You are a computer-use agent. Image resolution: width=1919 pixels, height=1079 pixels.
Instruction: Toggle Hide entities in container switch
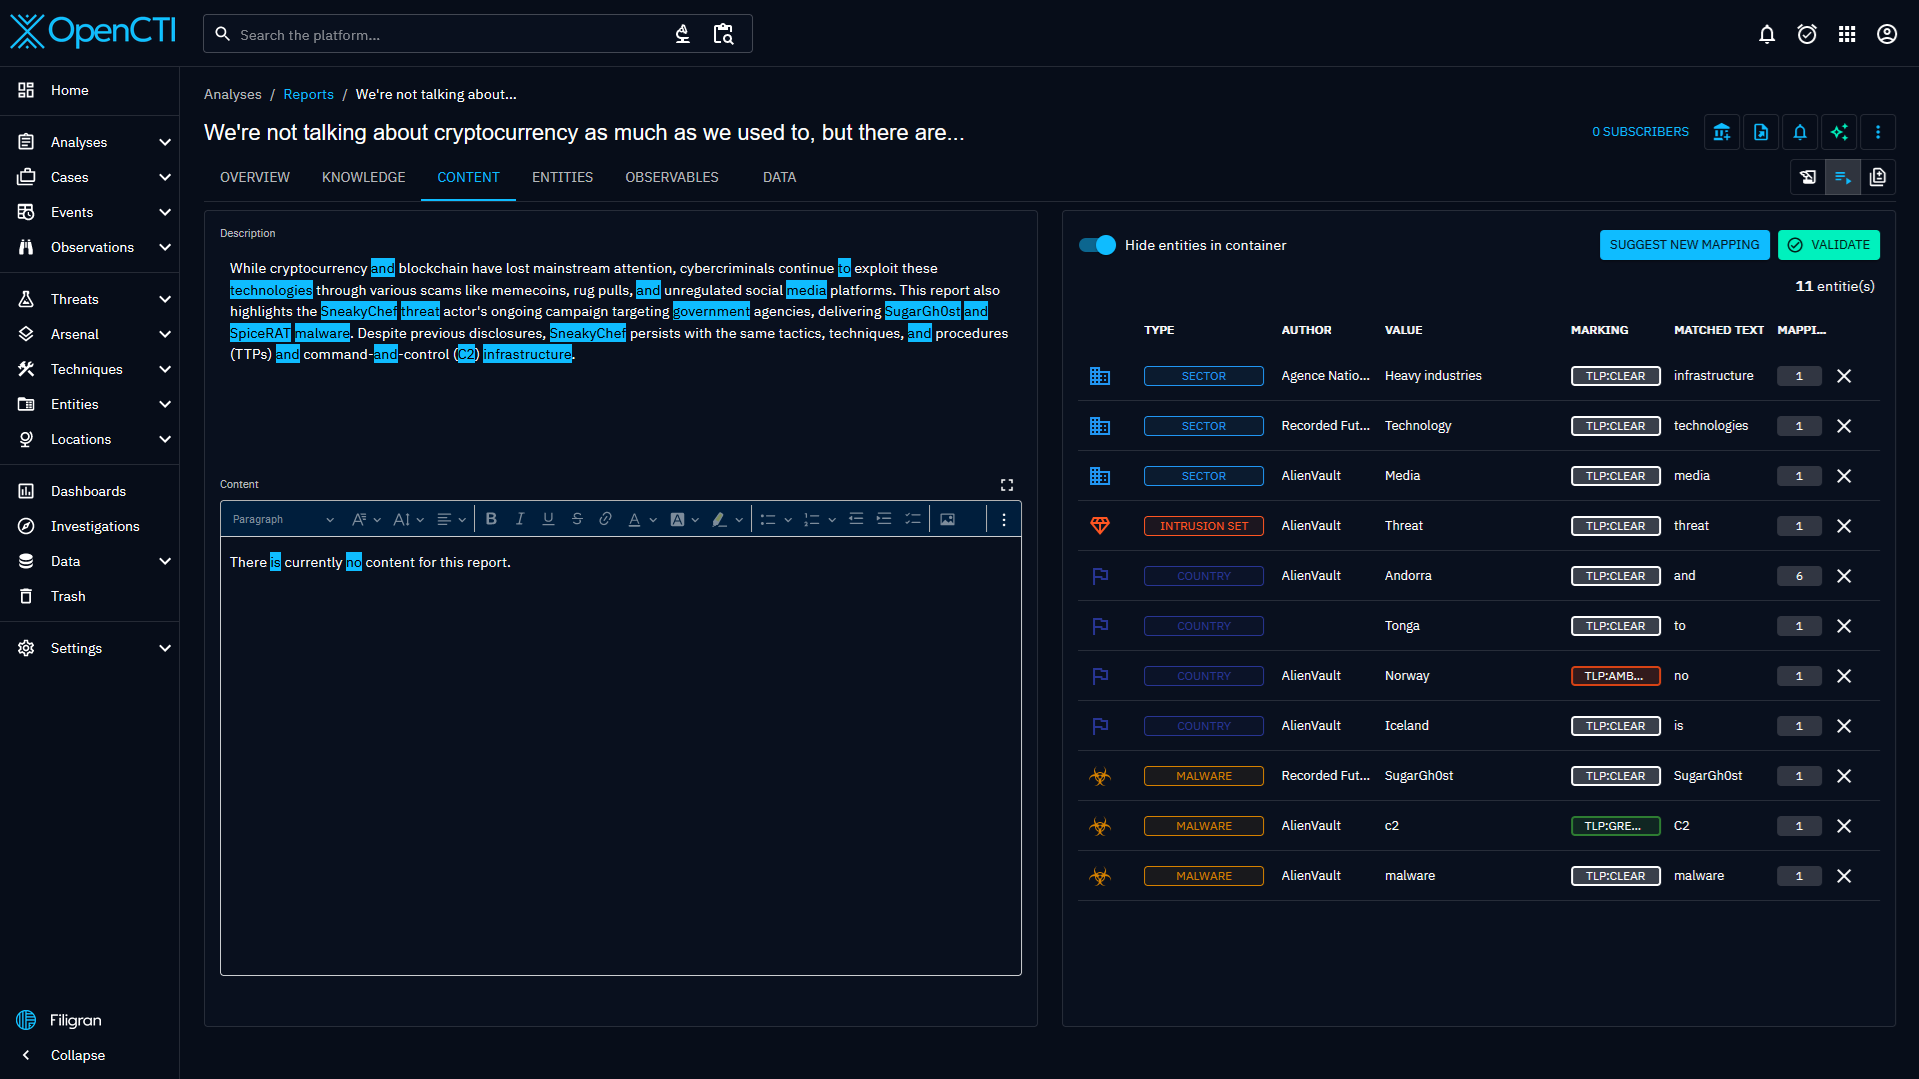tap(1098, 245)
